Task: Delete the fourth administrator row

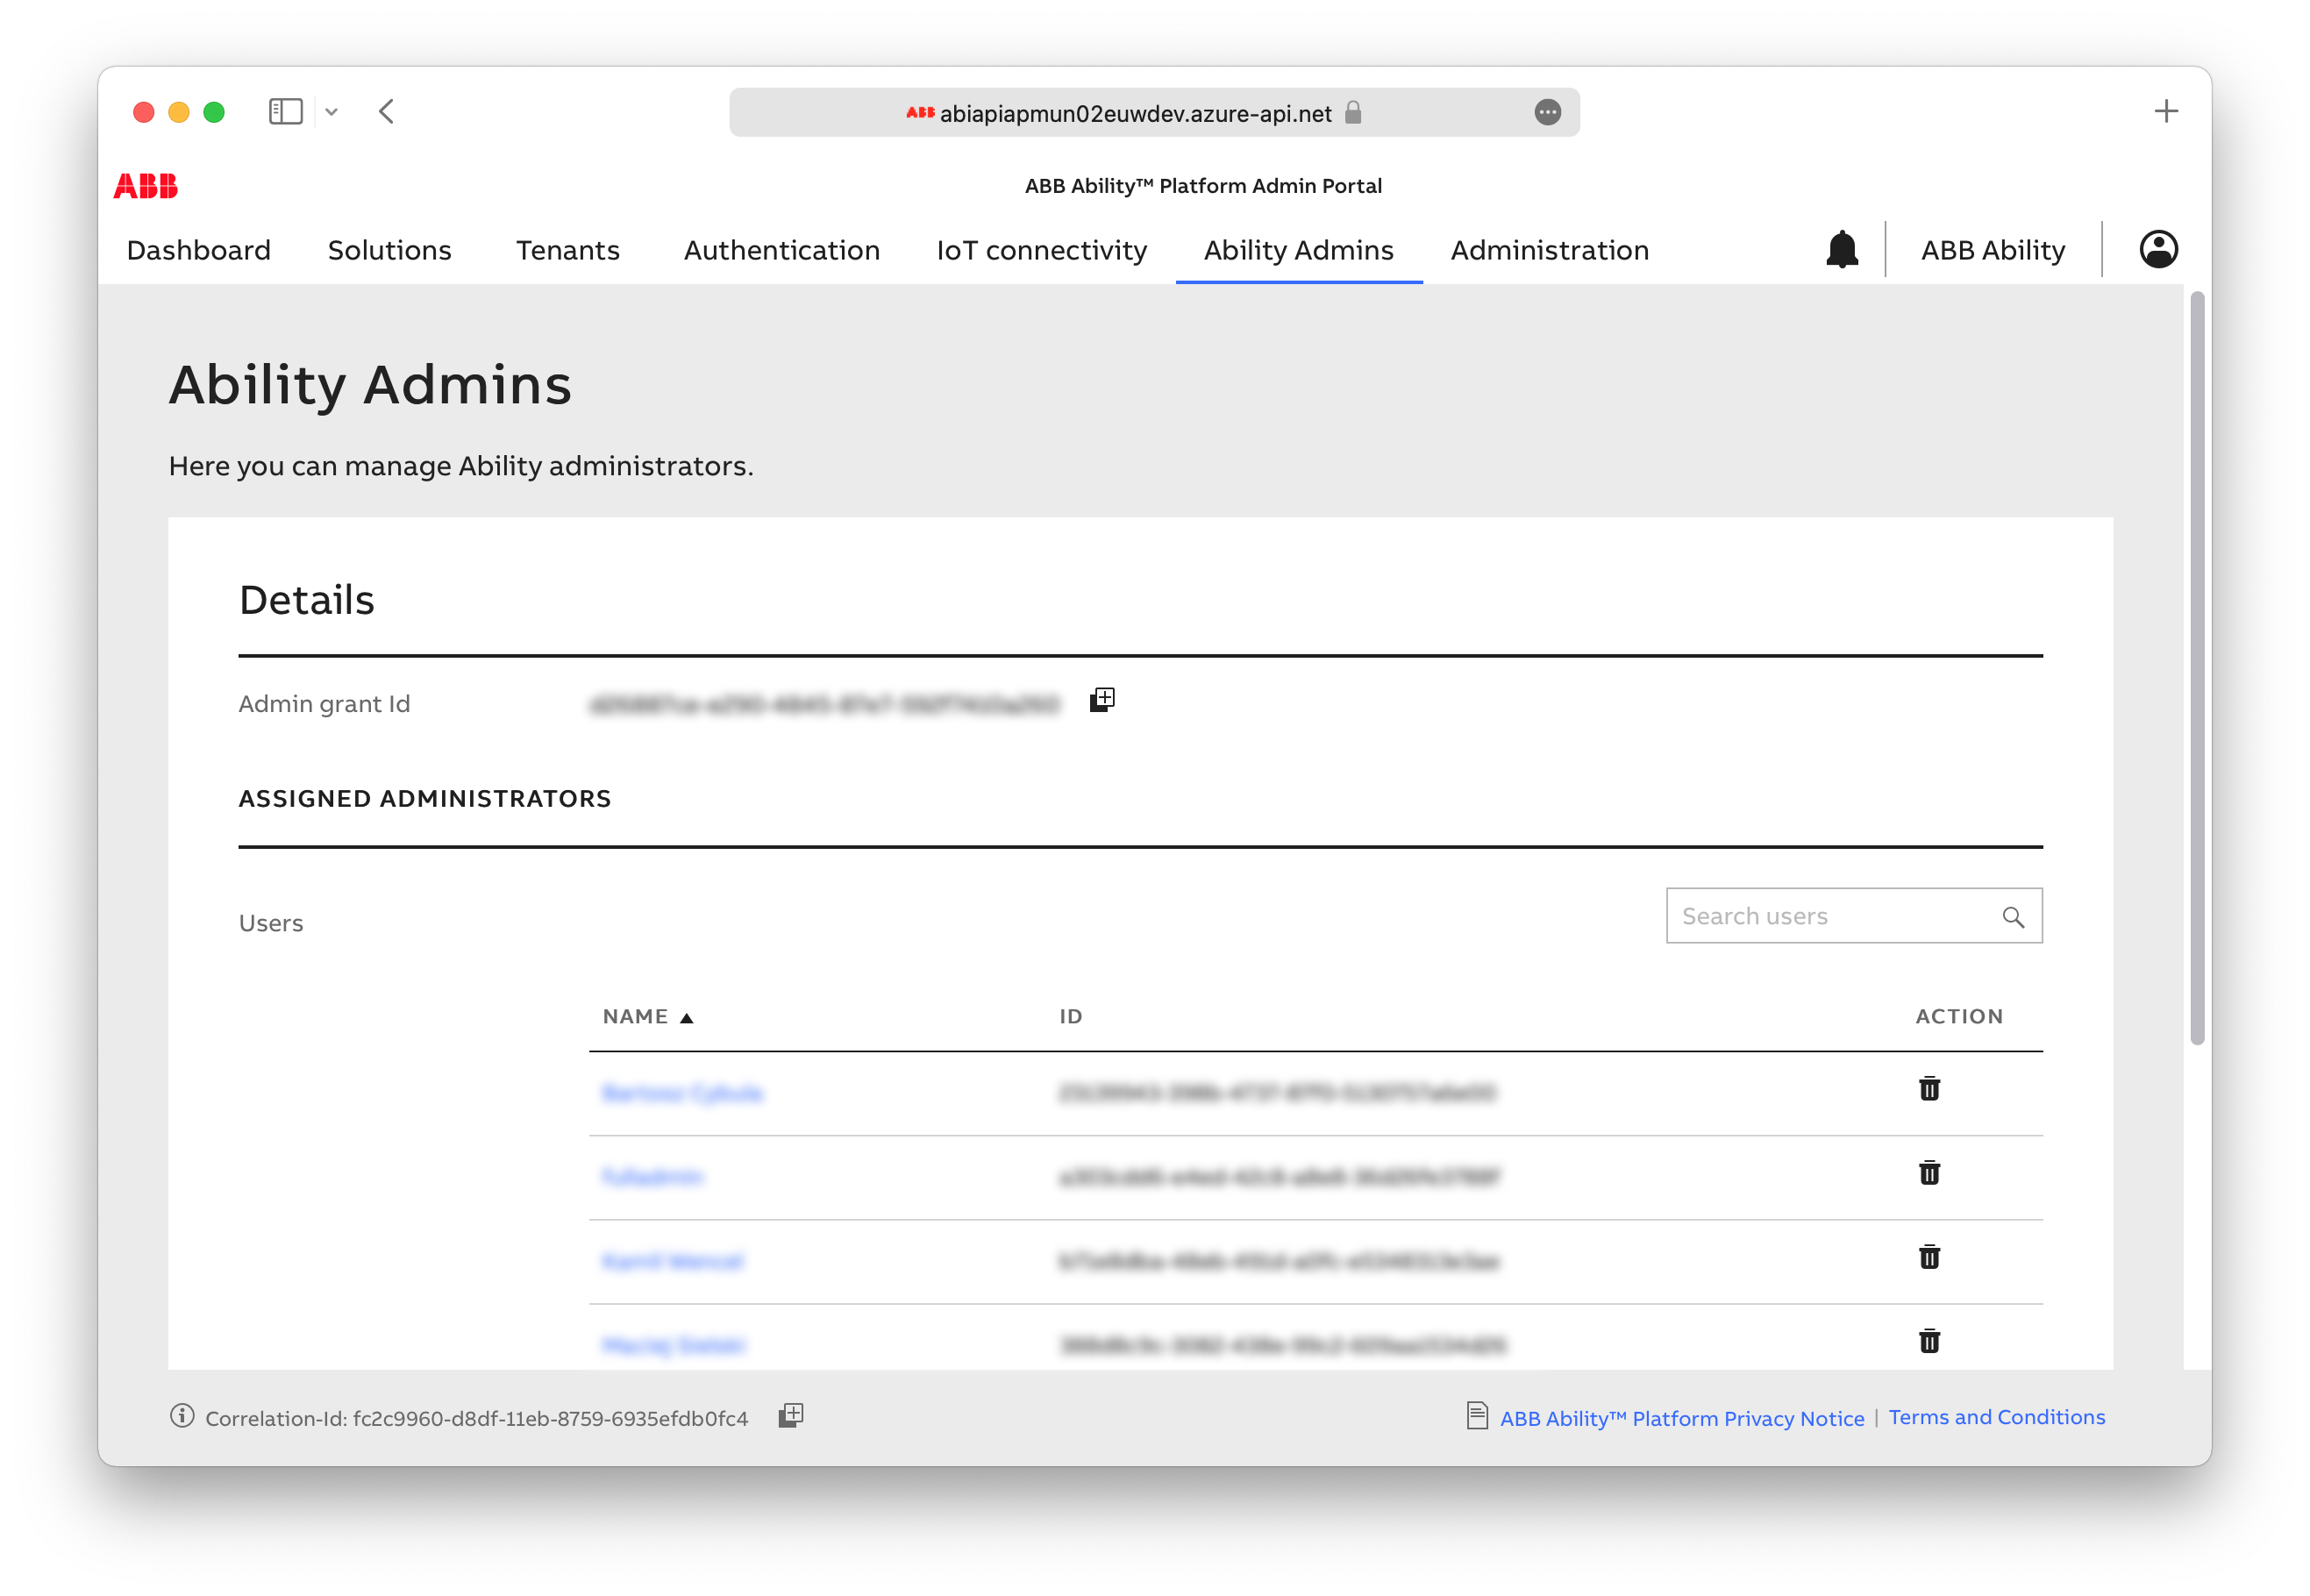Action: point(1929,1341)
